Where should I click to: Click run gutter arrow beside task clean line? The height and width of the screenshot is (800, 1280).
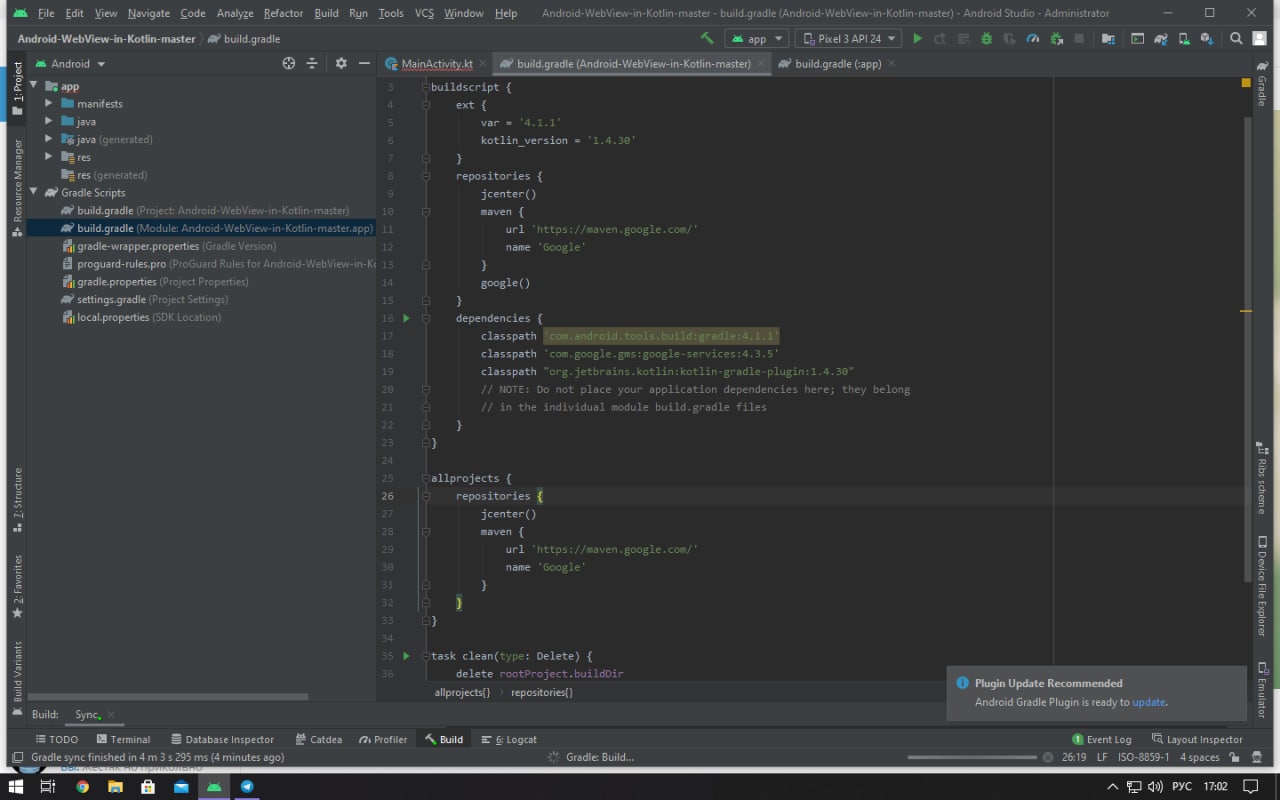(x=406, y=656)
